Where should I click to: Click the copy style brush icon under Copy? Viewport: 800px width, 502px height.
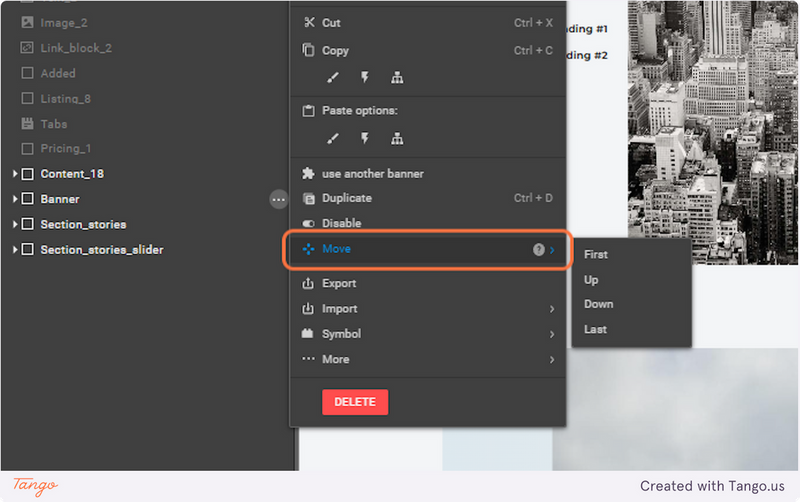pos(333,78)
